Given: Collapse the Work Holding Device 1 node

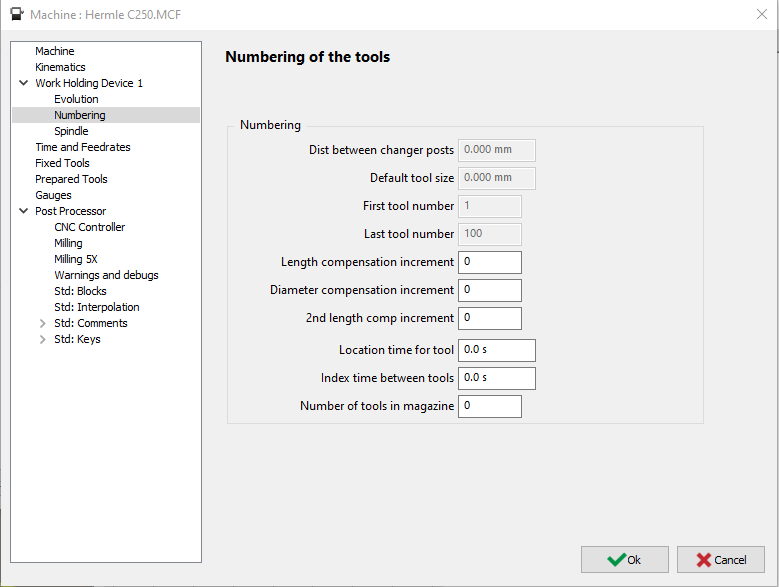Looking at the screenshot, I should click(x=23, y=83).
